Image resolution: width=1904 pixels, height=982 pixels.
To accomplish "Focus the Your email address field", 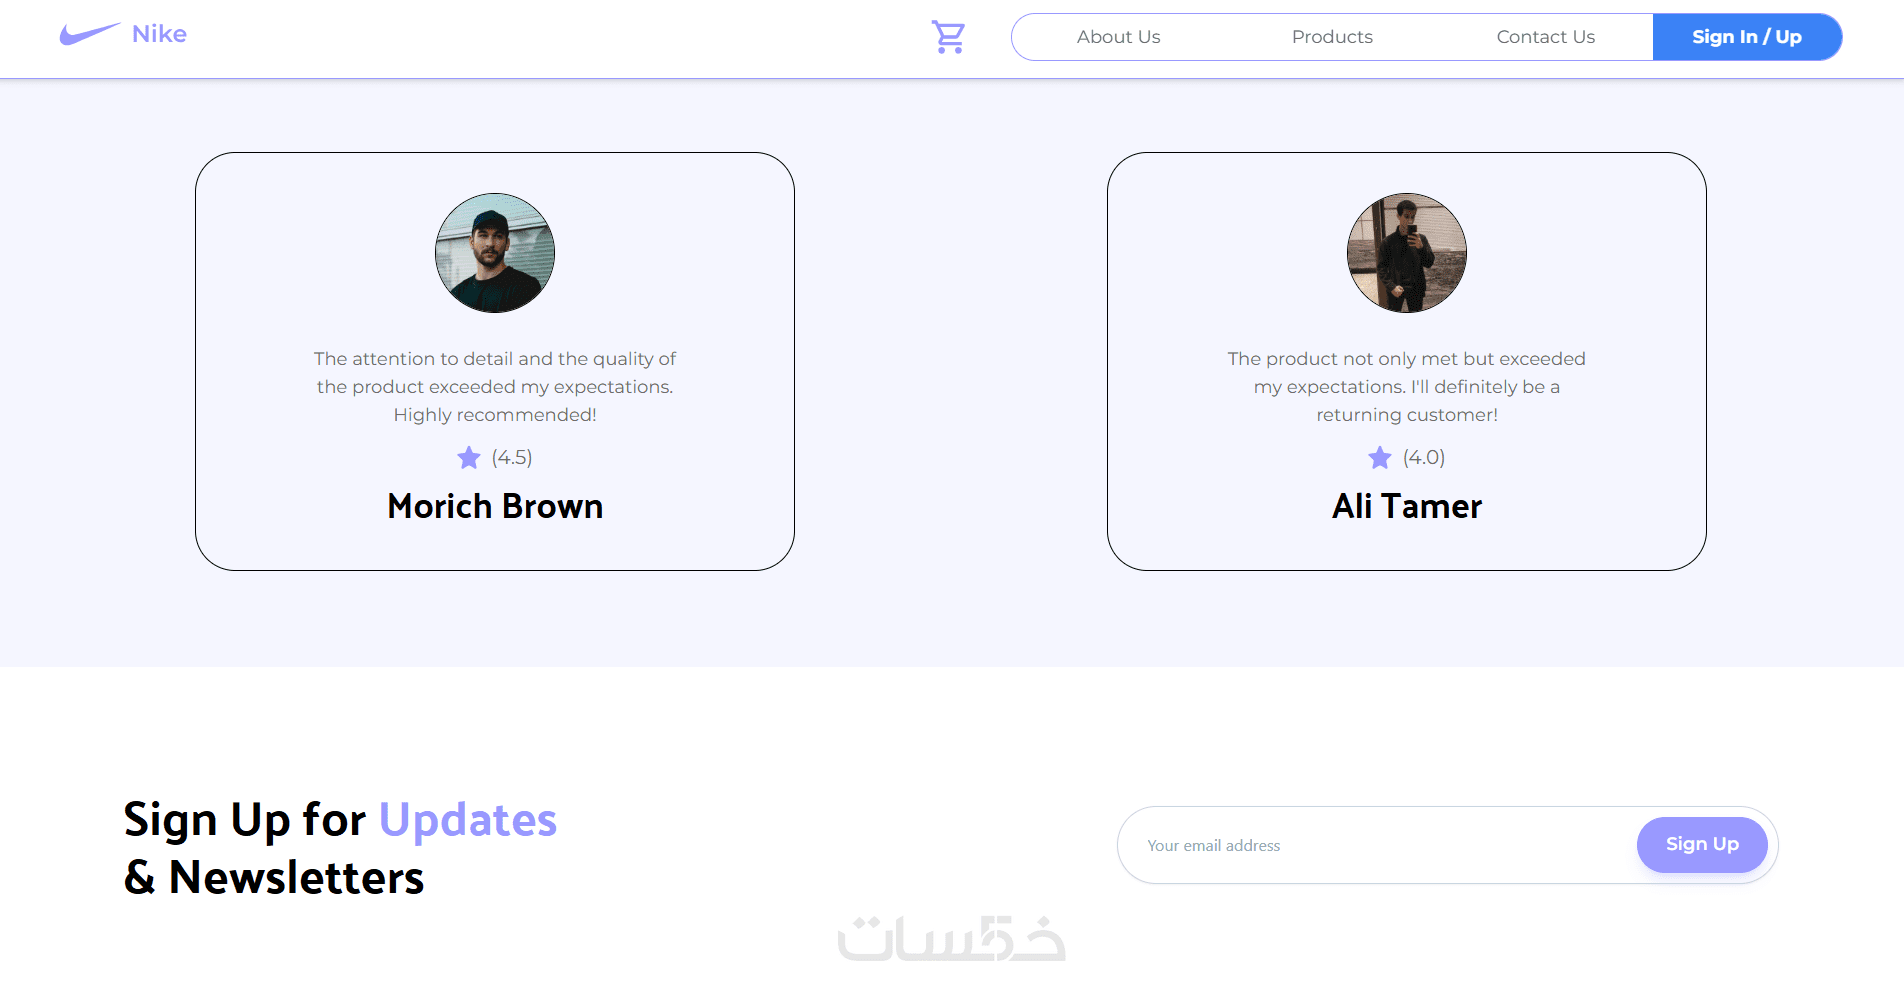I will (x=1380, y=845).
